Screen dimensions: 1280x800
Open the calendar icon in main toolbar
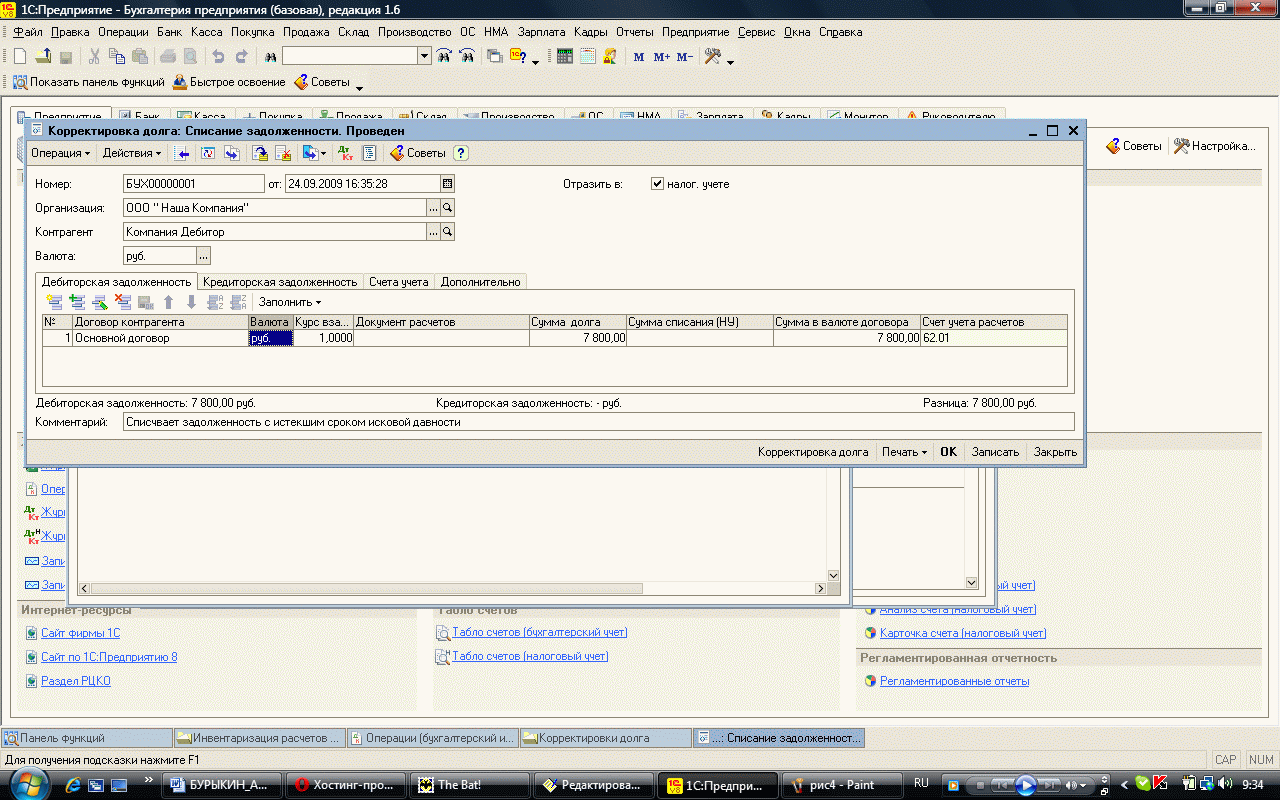tap(588, 57)
